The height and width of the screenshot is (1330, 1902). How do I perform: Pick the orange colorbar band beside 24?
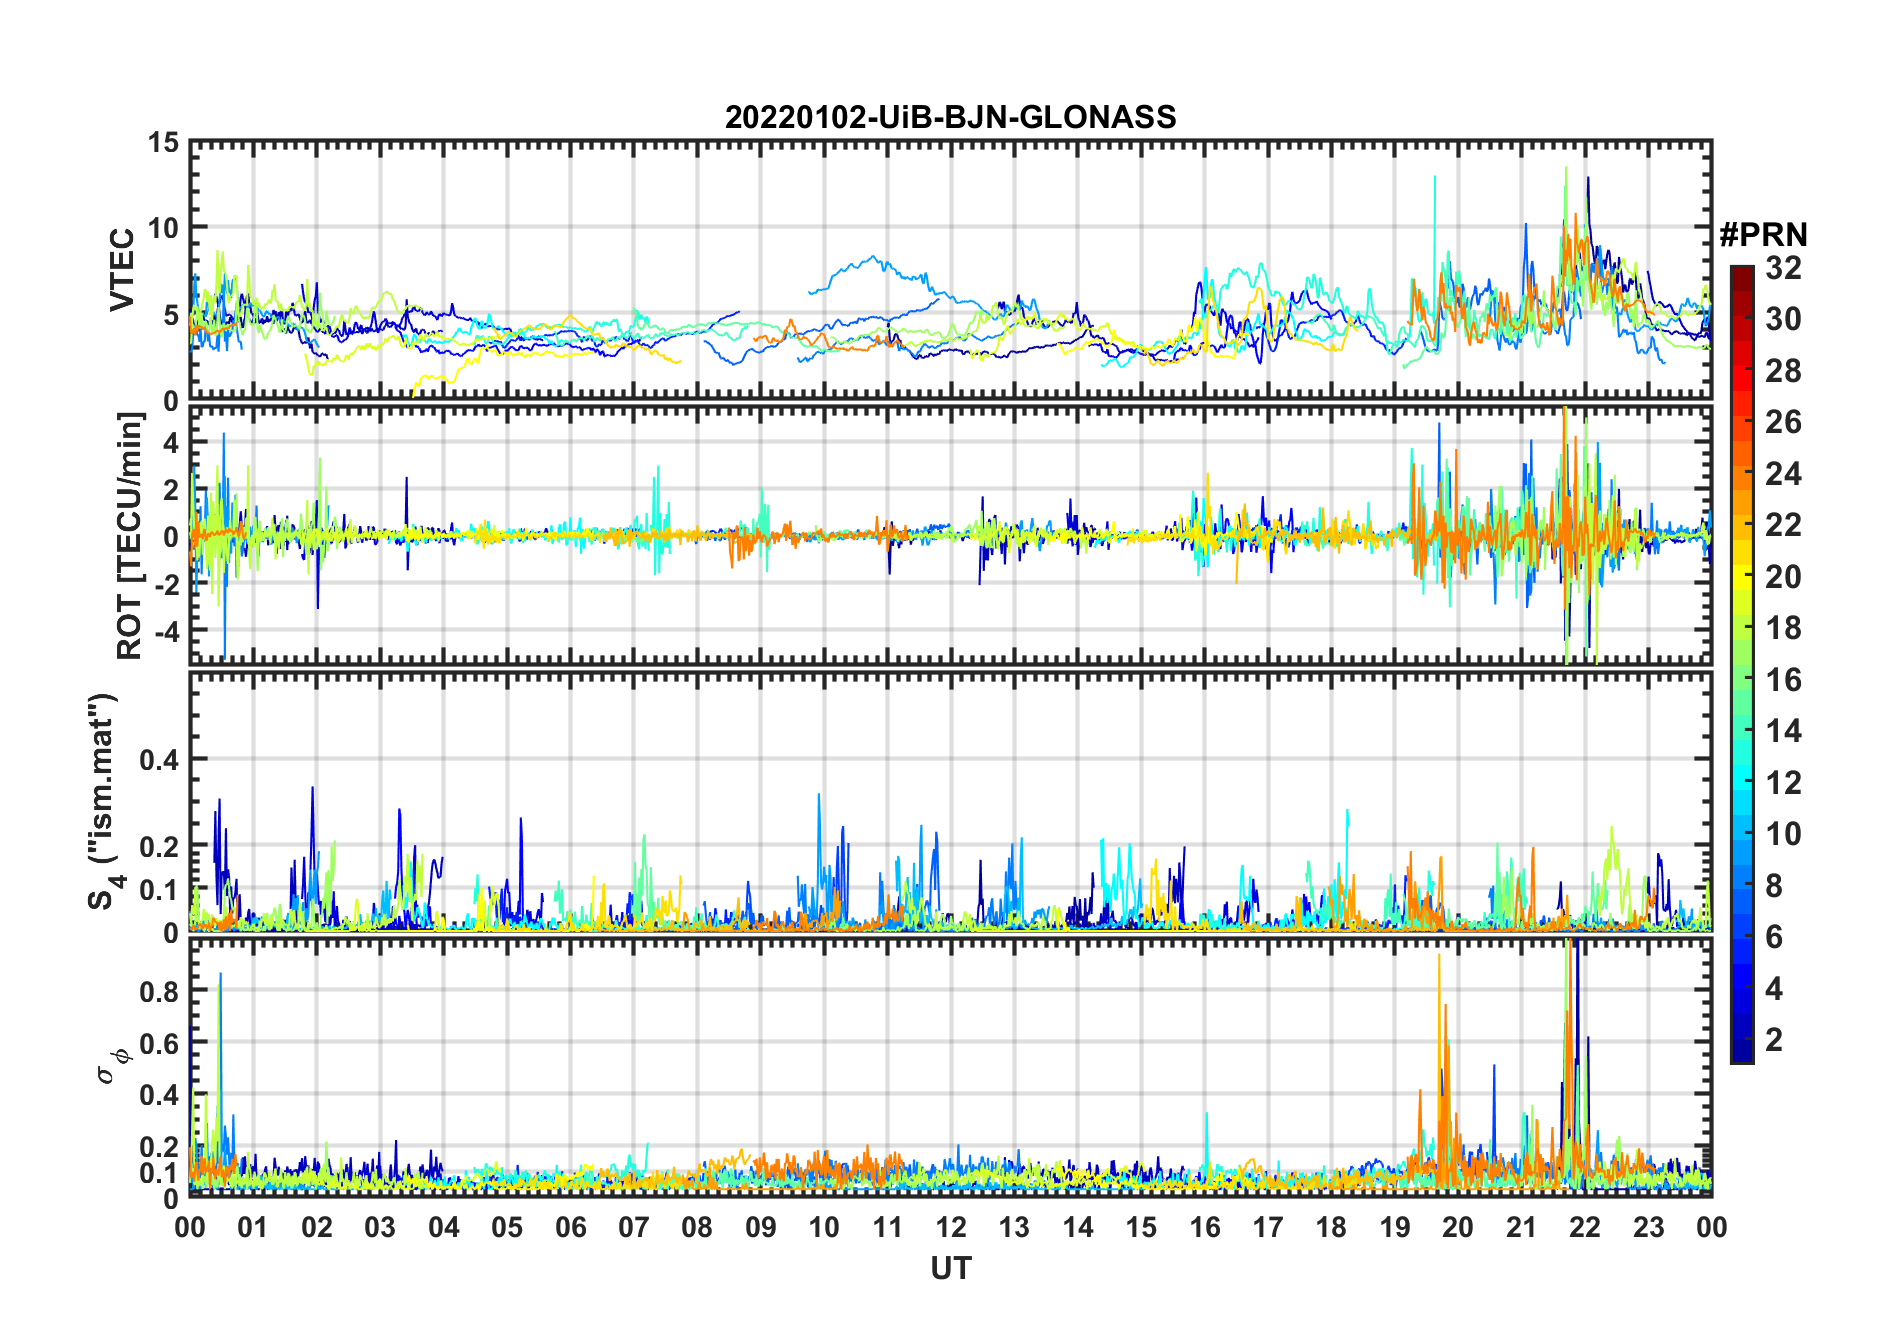click(x=1742, y=473)
